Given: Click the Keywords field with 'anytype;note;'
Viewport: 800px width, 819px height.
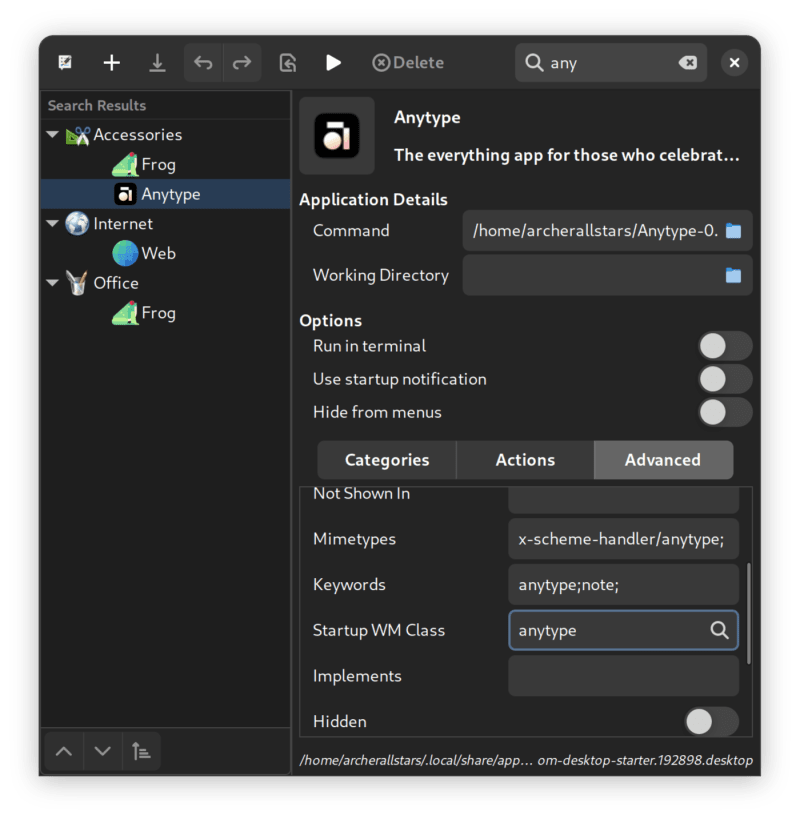Looking at the screenshot, I should point(623,584).
